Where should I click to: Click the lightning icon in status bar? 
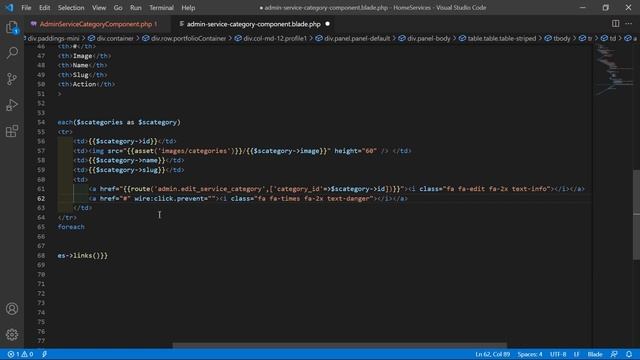pyautogui.click(x=44, y=354)
